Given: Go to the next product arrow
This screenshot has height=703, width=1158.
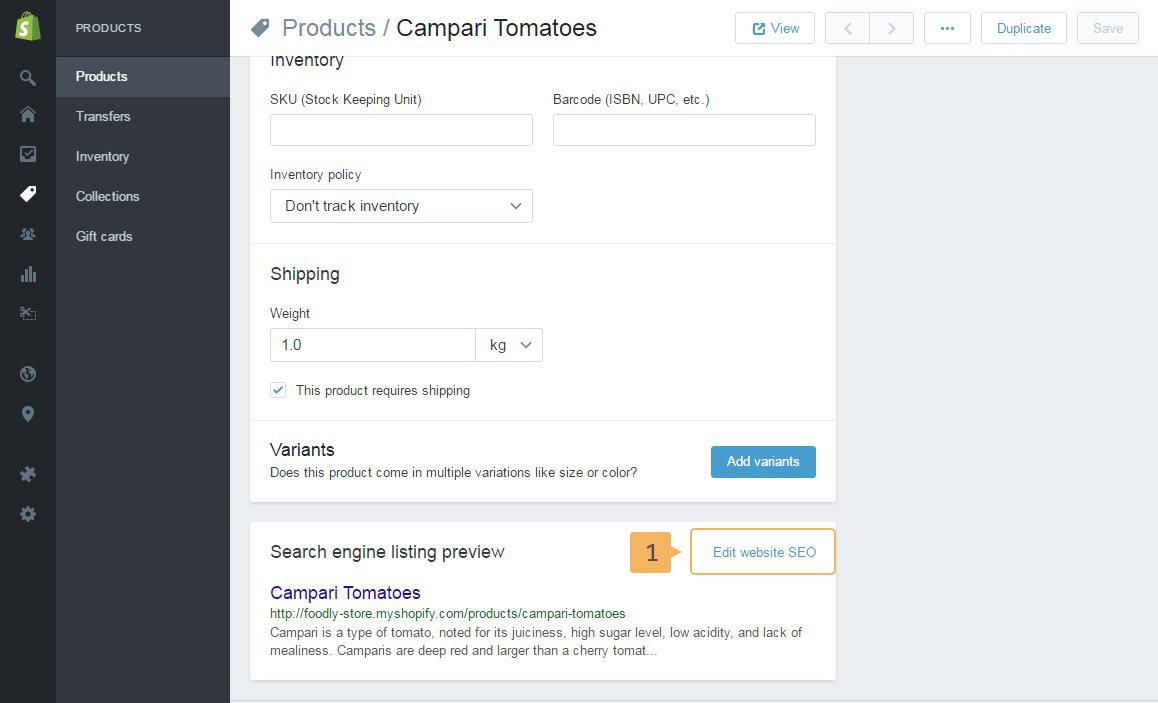Looking at the screenshot, I should (891, 28).
